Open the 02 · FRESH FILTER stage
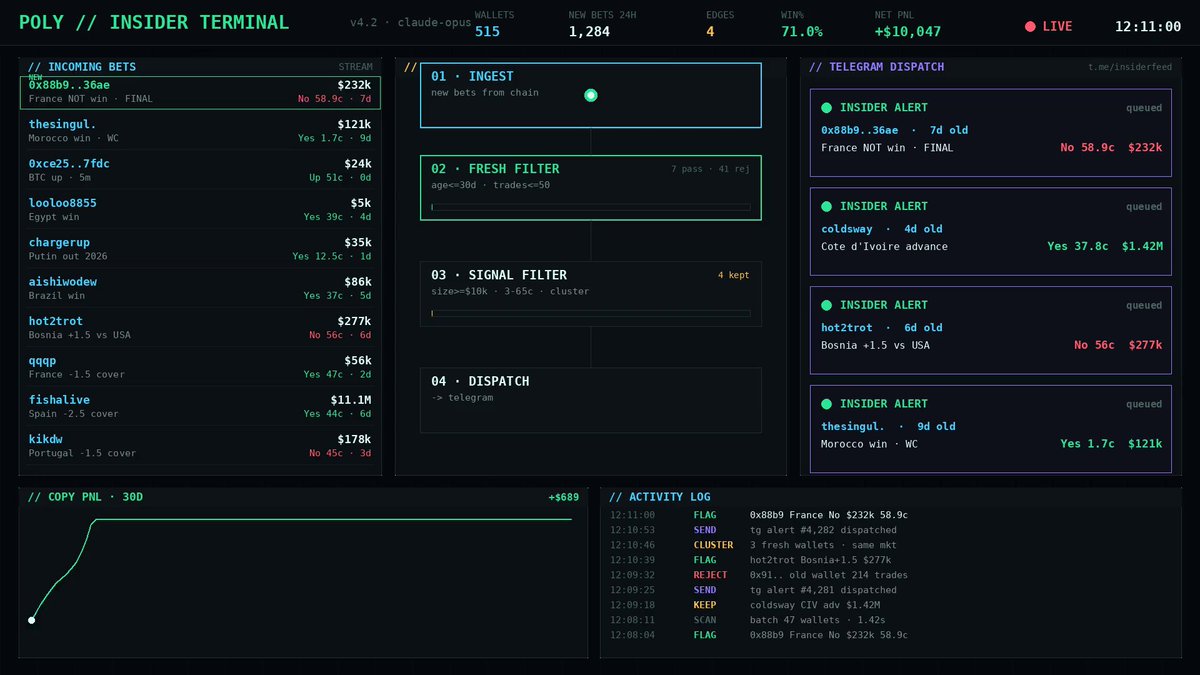The height and width of the screenshot is (675, 1200). pos(590,188)
